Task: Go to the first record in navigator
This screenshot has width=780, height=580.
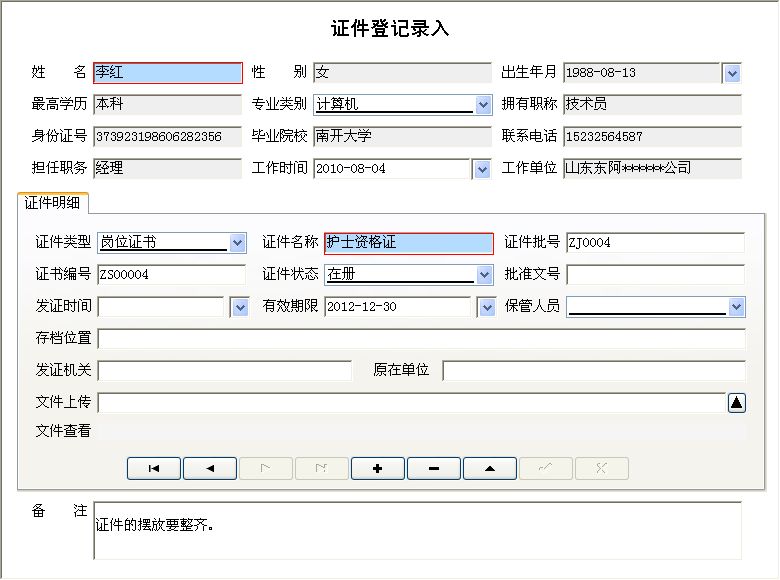Action: [153, 468]
